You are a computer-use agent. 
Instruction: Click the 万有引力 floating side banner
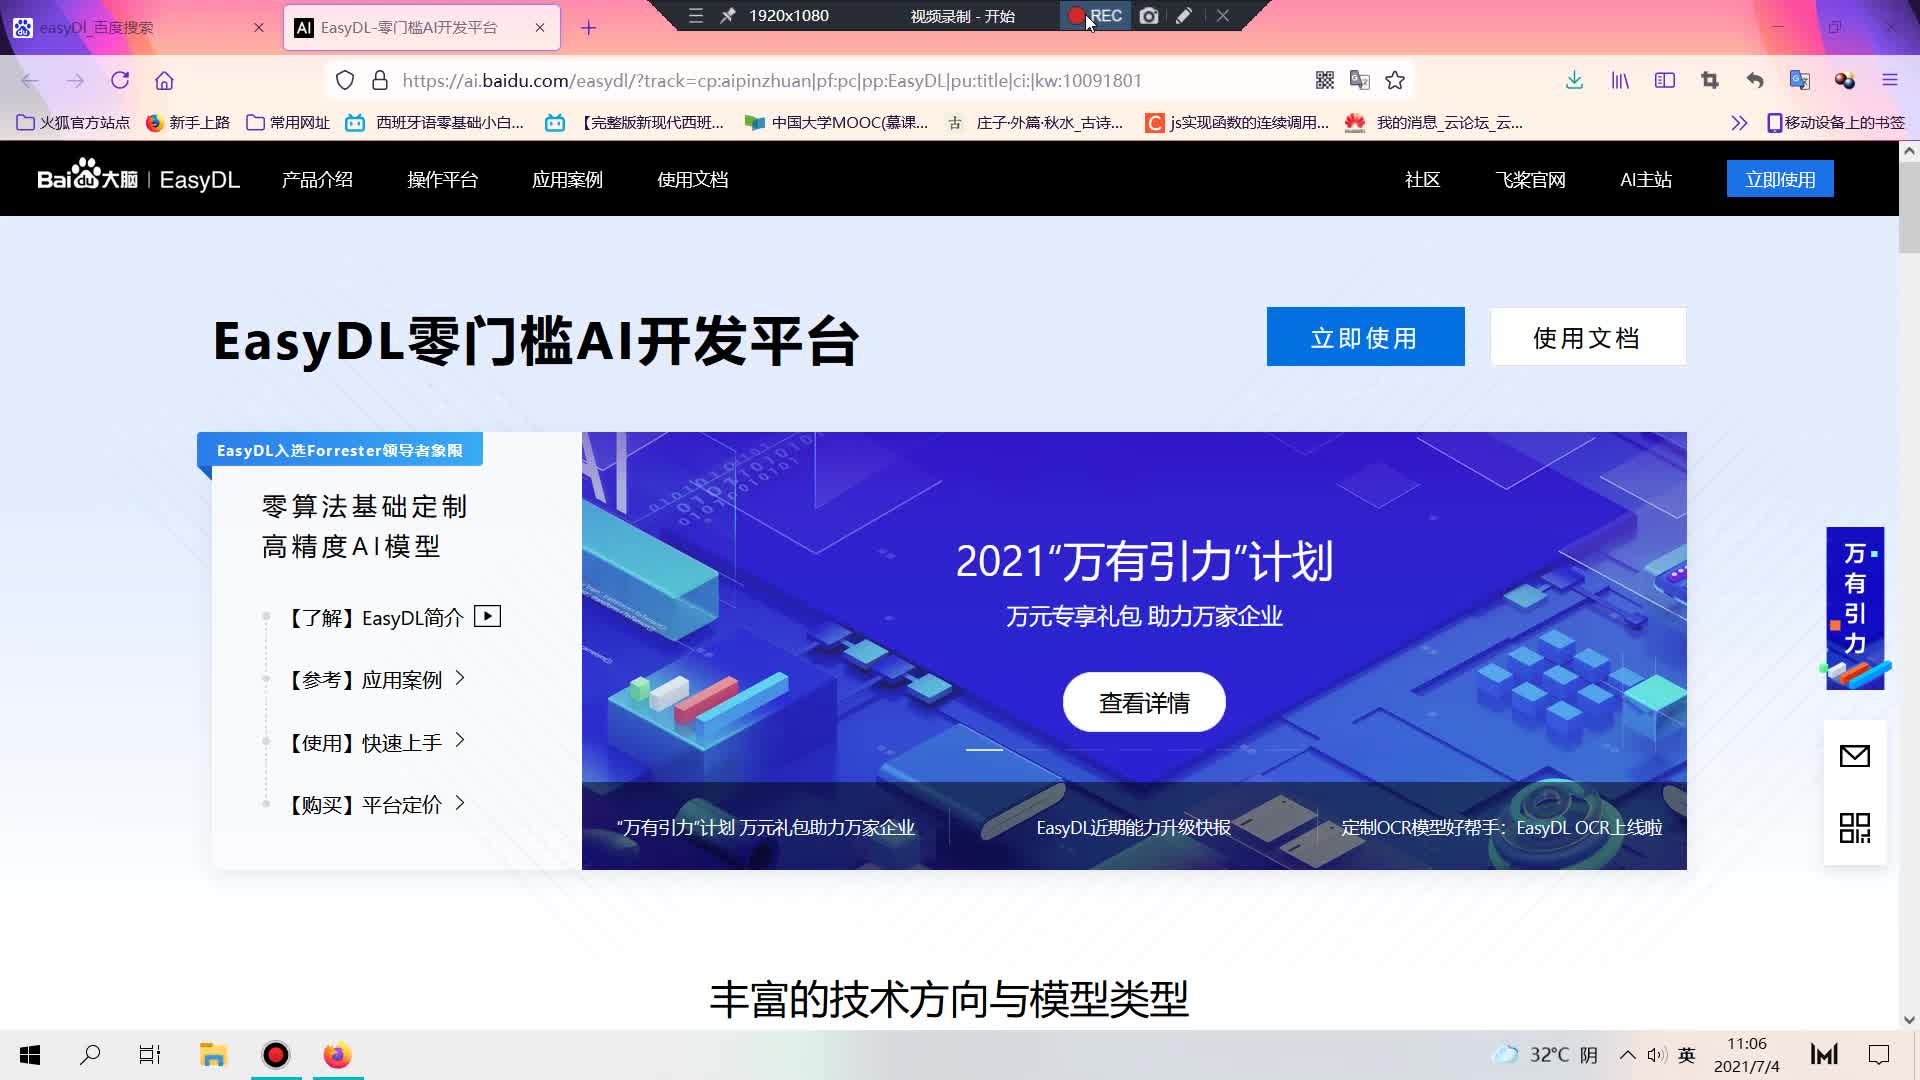click(1855, 608)
